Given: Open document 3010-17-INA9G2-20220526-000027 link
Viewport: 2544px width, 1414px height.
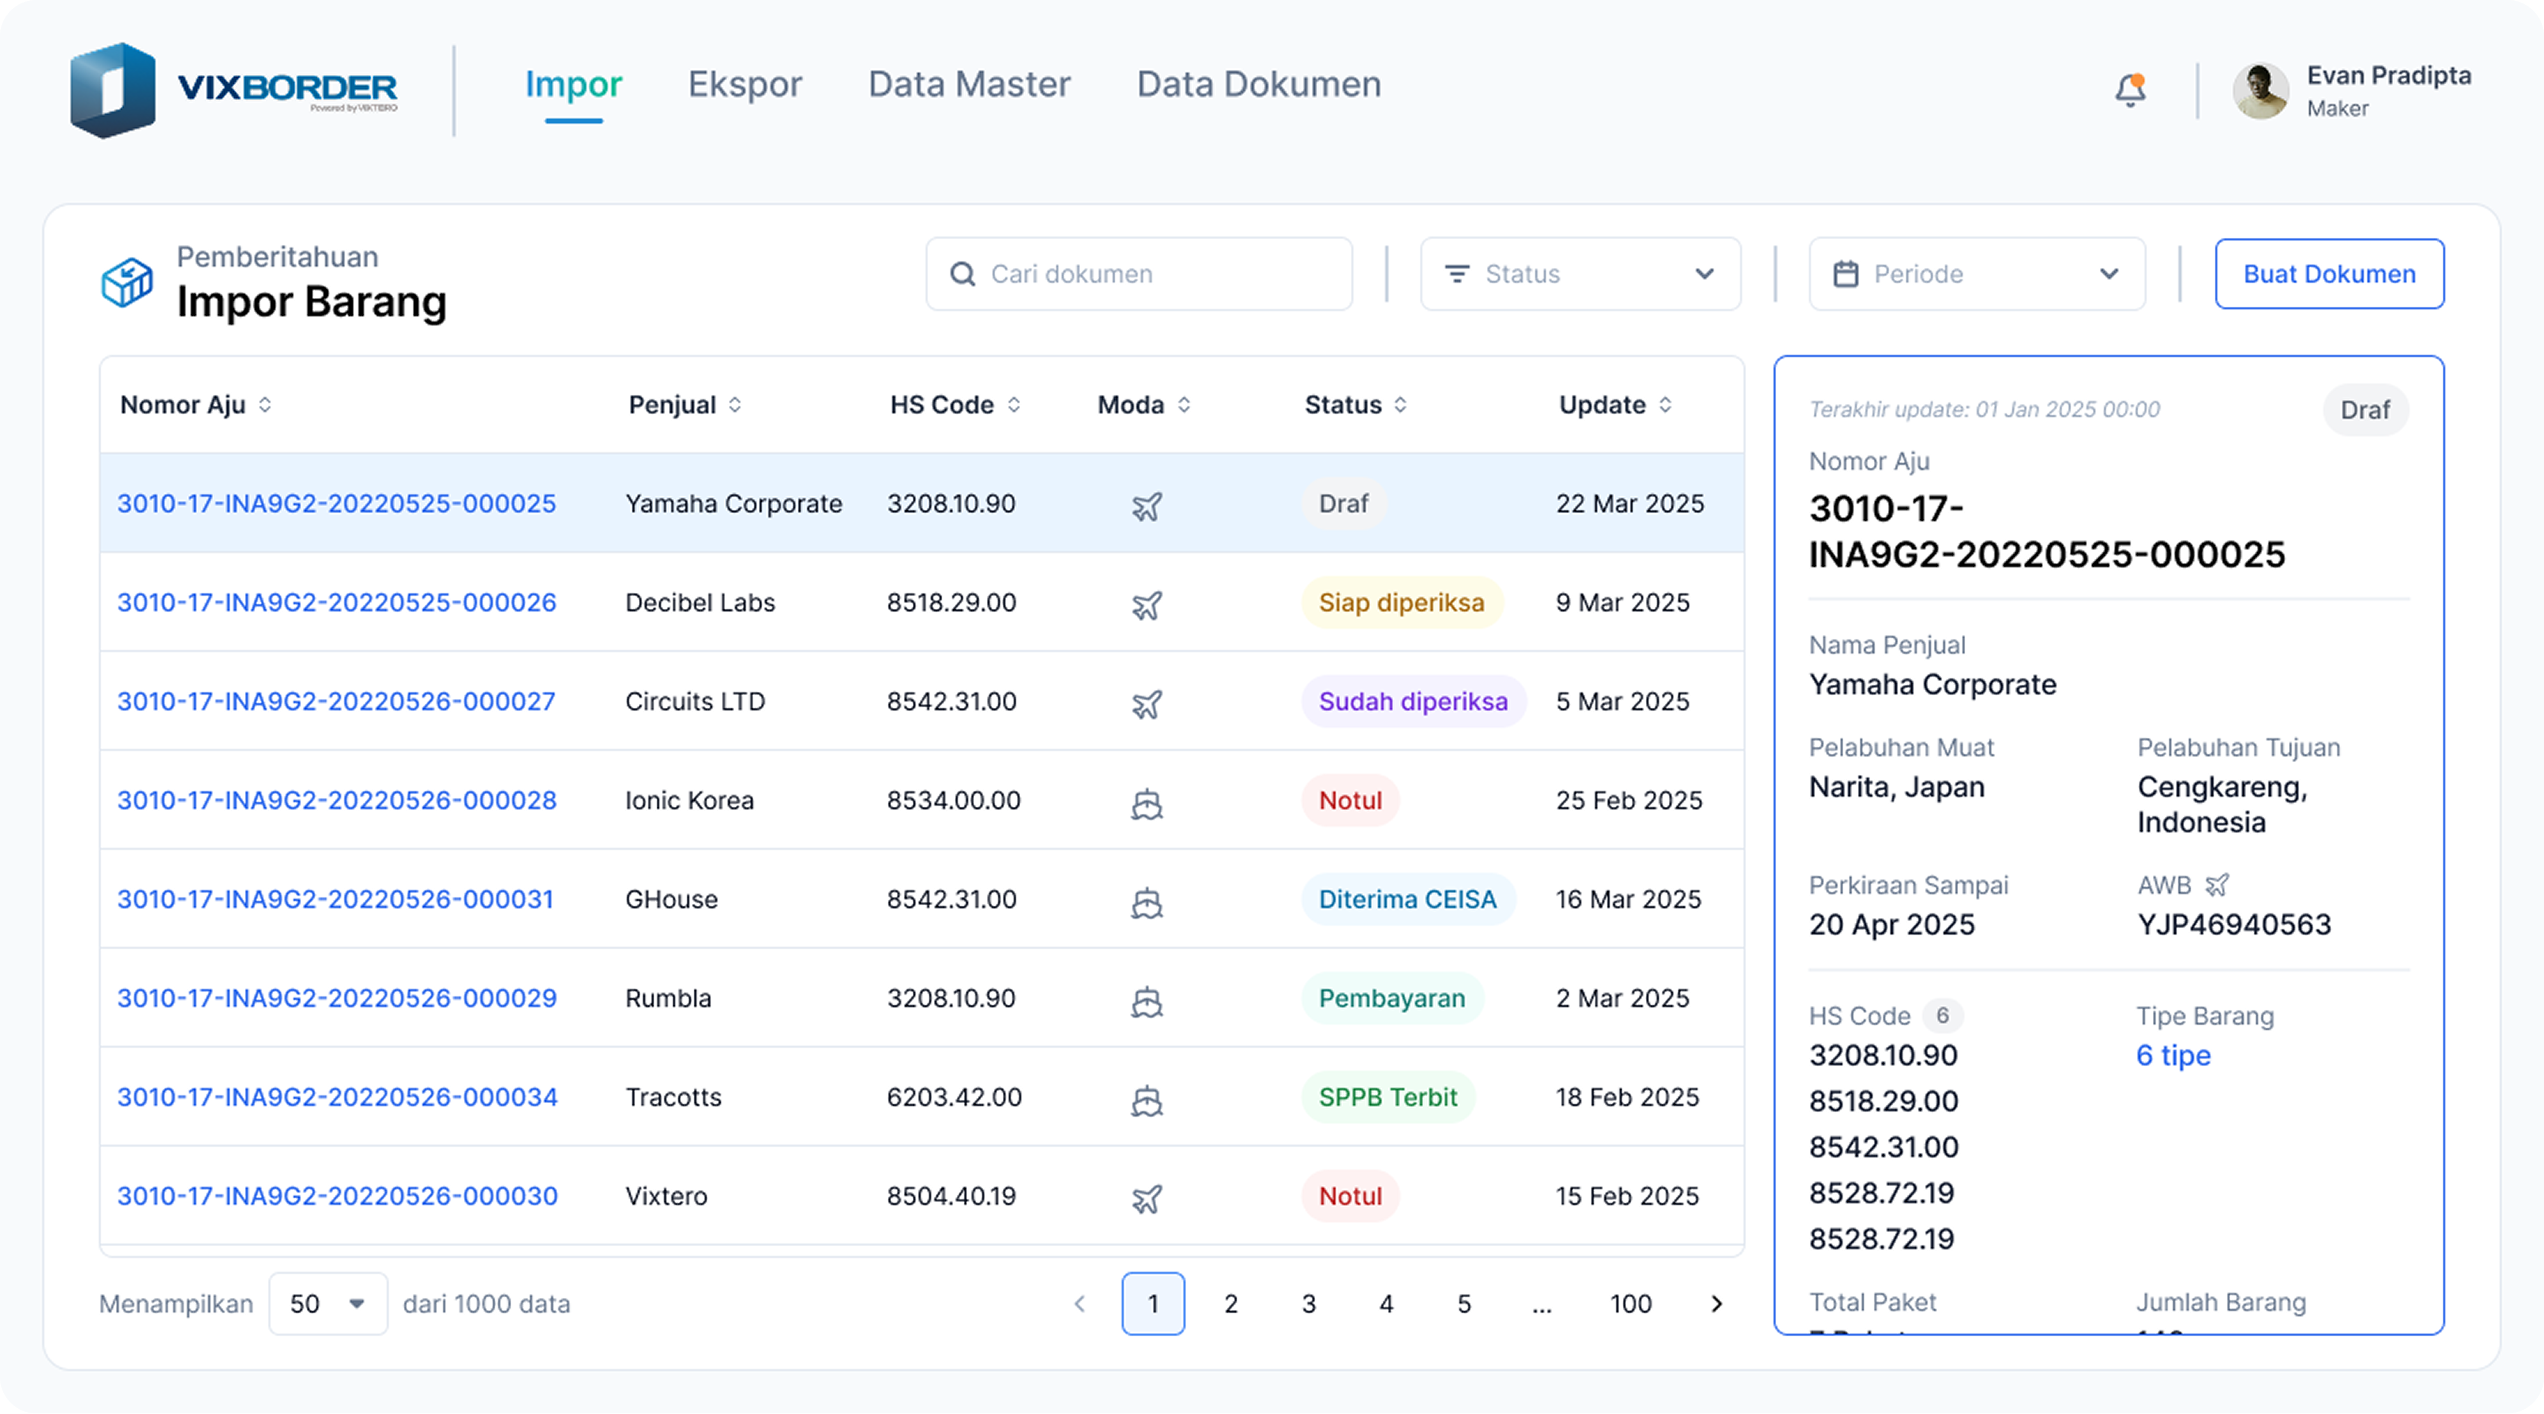Looking at the screenshot, I should pyautogui.click(x=336, y=702).
